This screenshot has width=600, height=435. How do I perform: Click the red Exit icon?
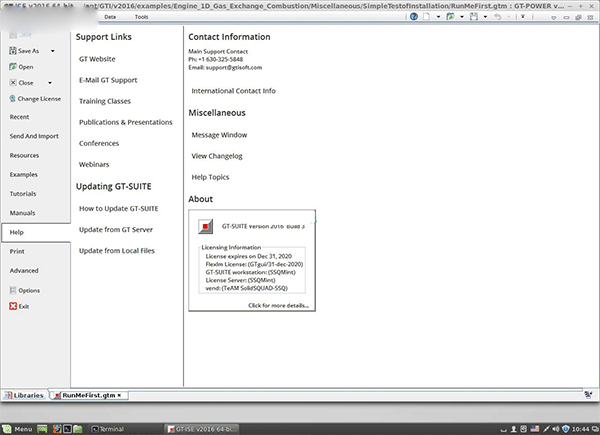click(13, 306)
